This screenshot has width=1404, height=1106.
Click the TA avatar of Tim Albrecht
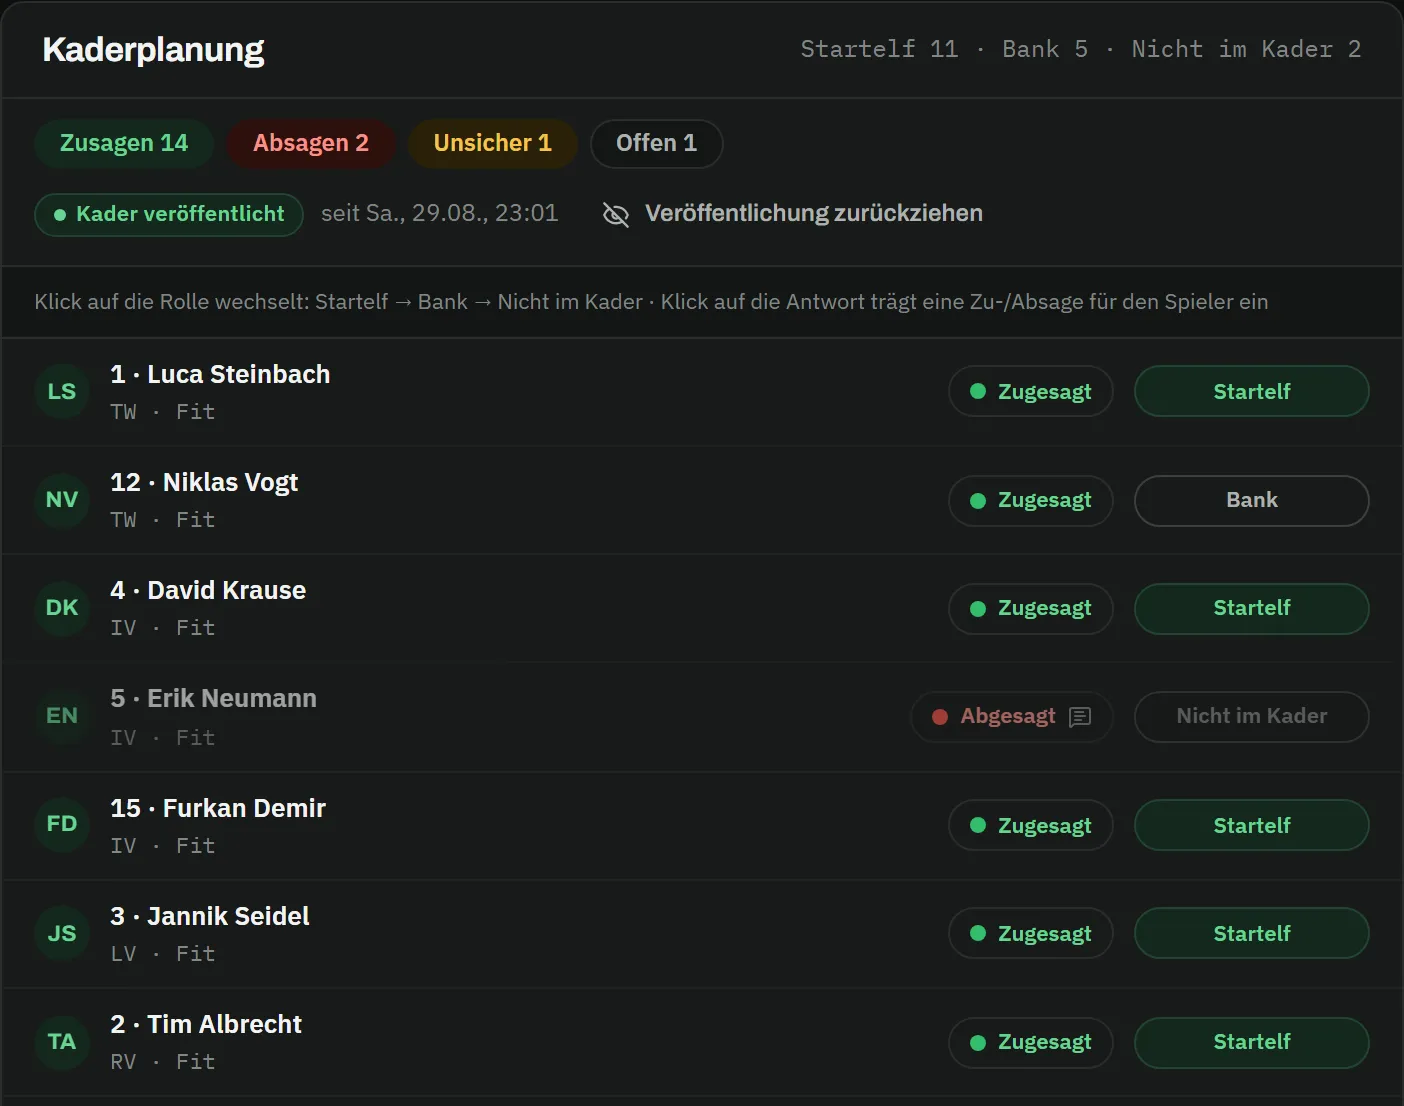tap(62, 1041)
